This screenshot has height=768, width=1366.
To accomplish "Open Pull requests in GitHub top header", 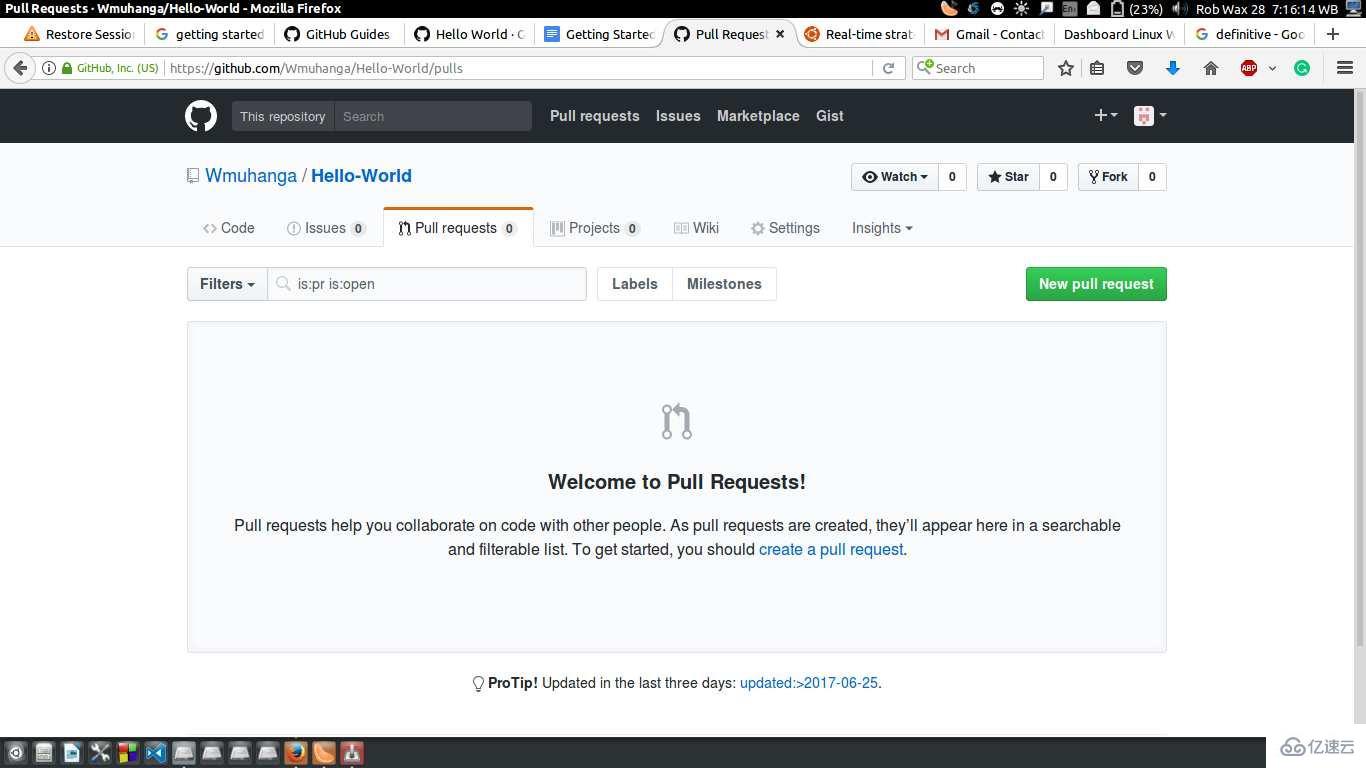I will pos(595,116).
